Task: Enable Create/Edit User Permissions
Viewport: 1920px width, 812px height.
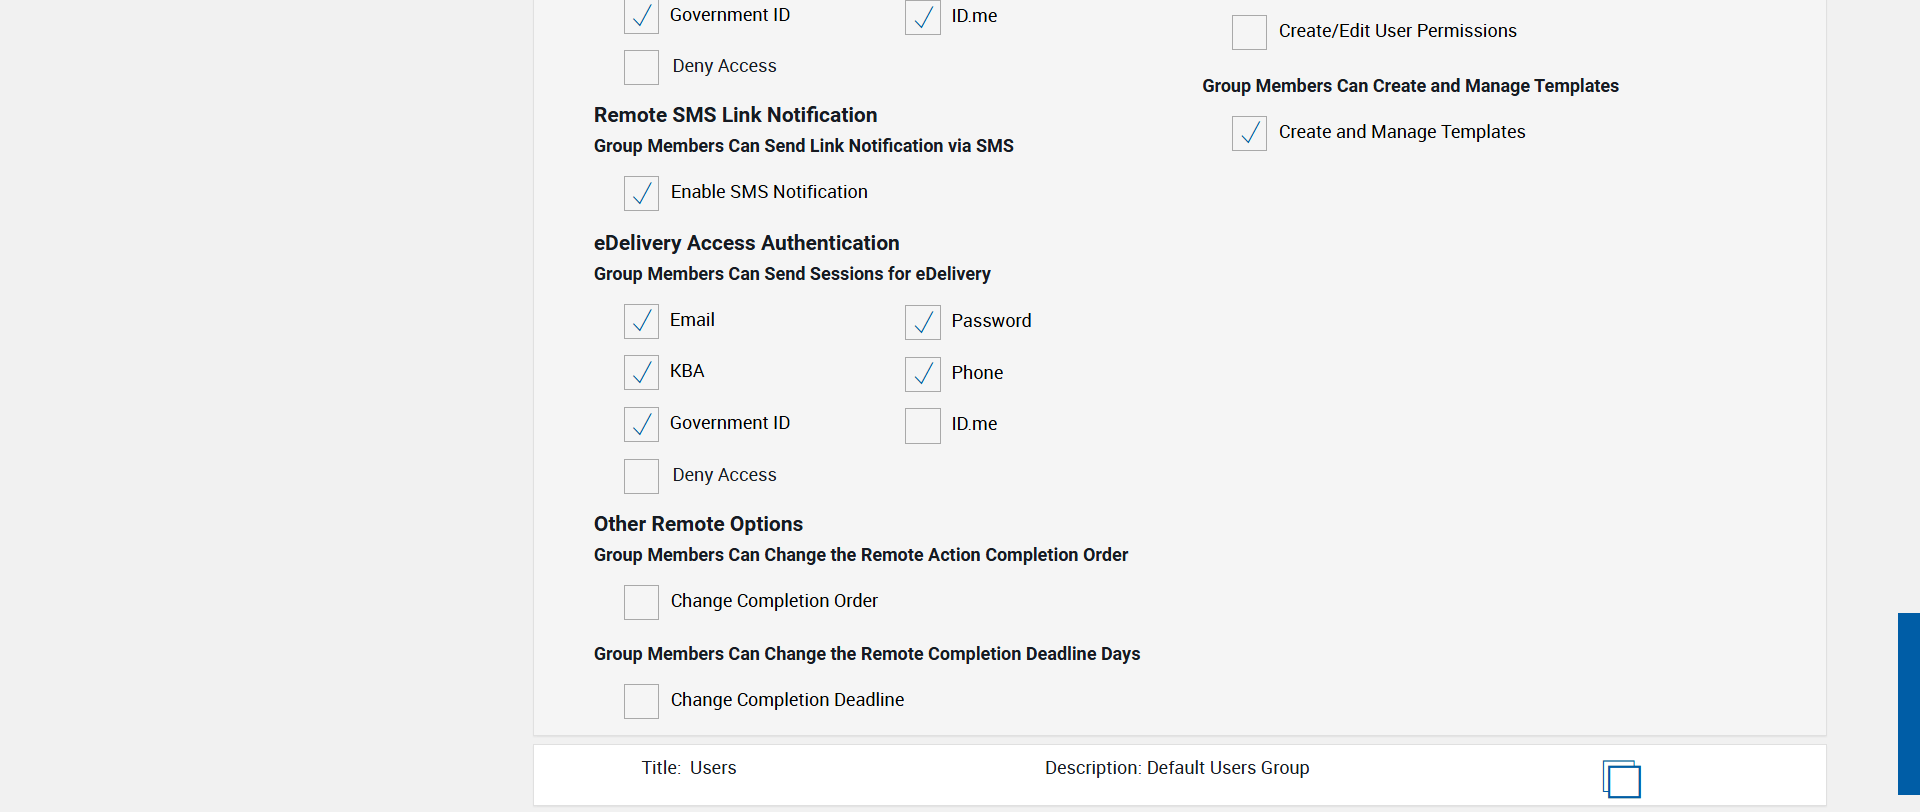Action: click(x=1249, y=32)
